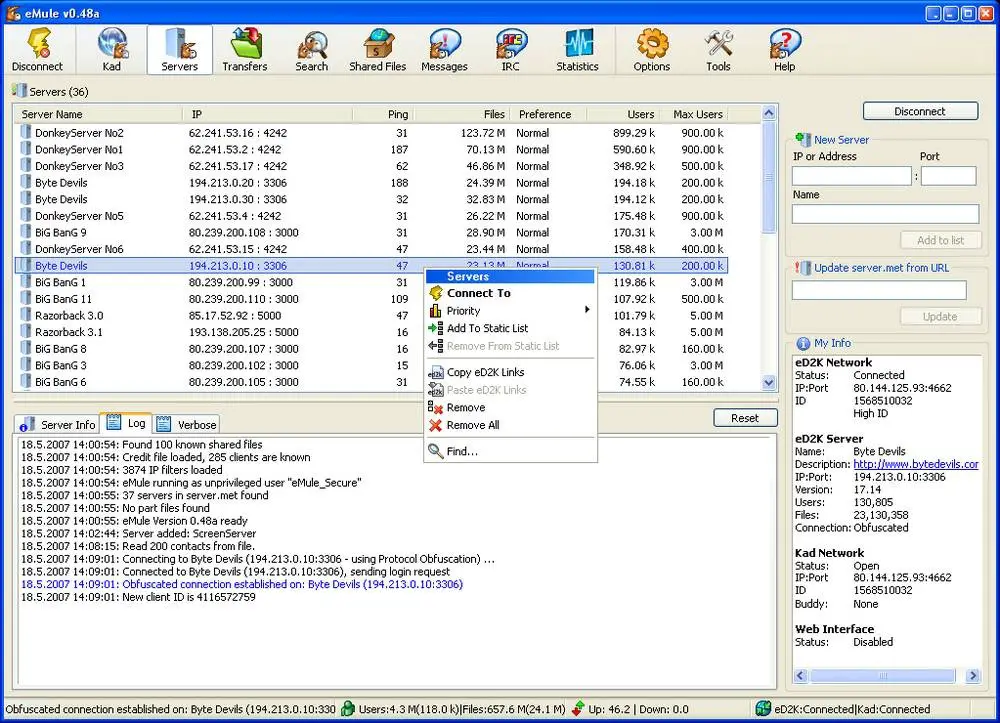The height and width of the screenshot is (723, 1000).
Task: Open Transfers from the toolbar
Action: click(x=245, y=50)
